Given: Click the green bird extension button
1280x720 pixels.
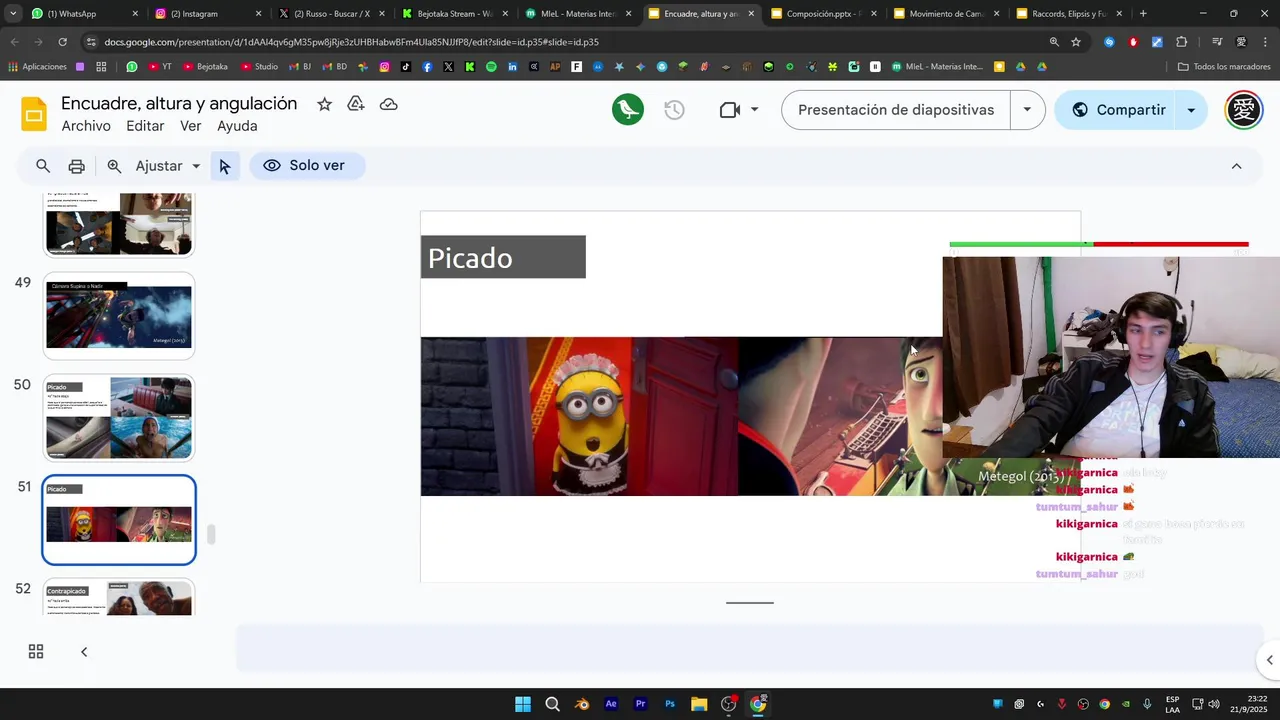Looking at the screenshot, I should (x=628, y=109).
